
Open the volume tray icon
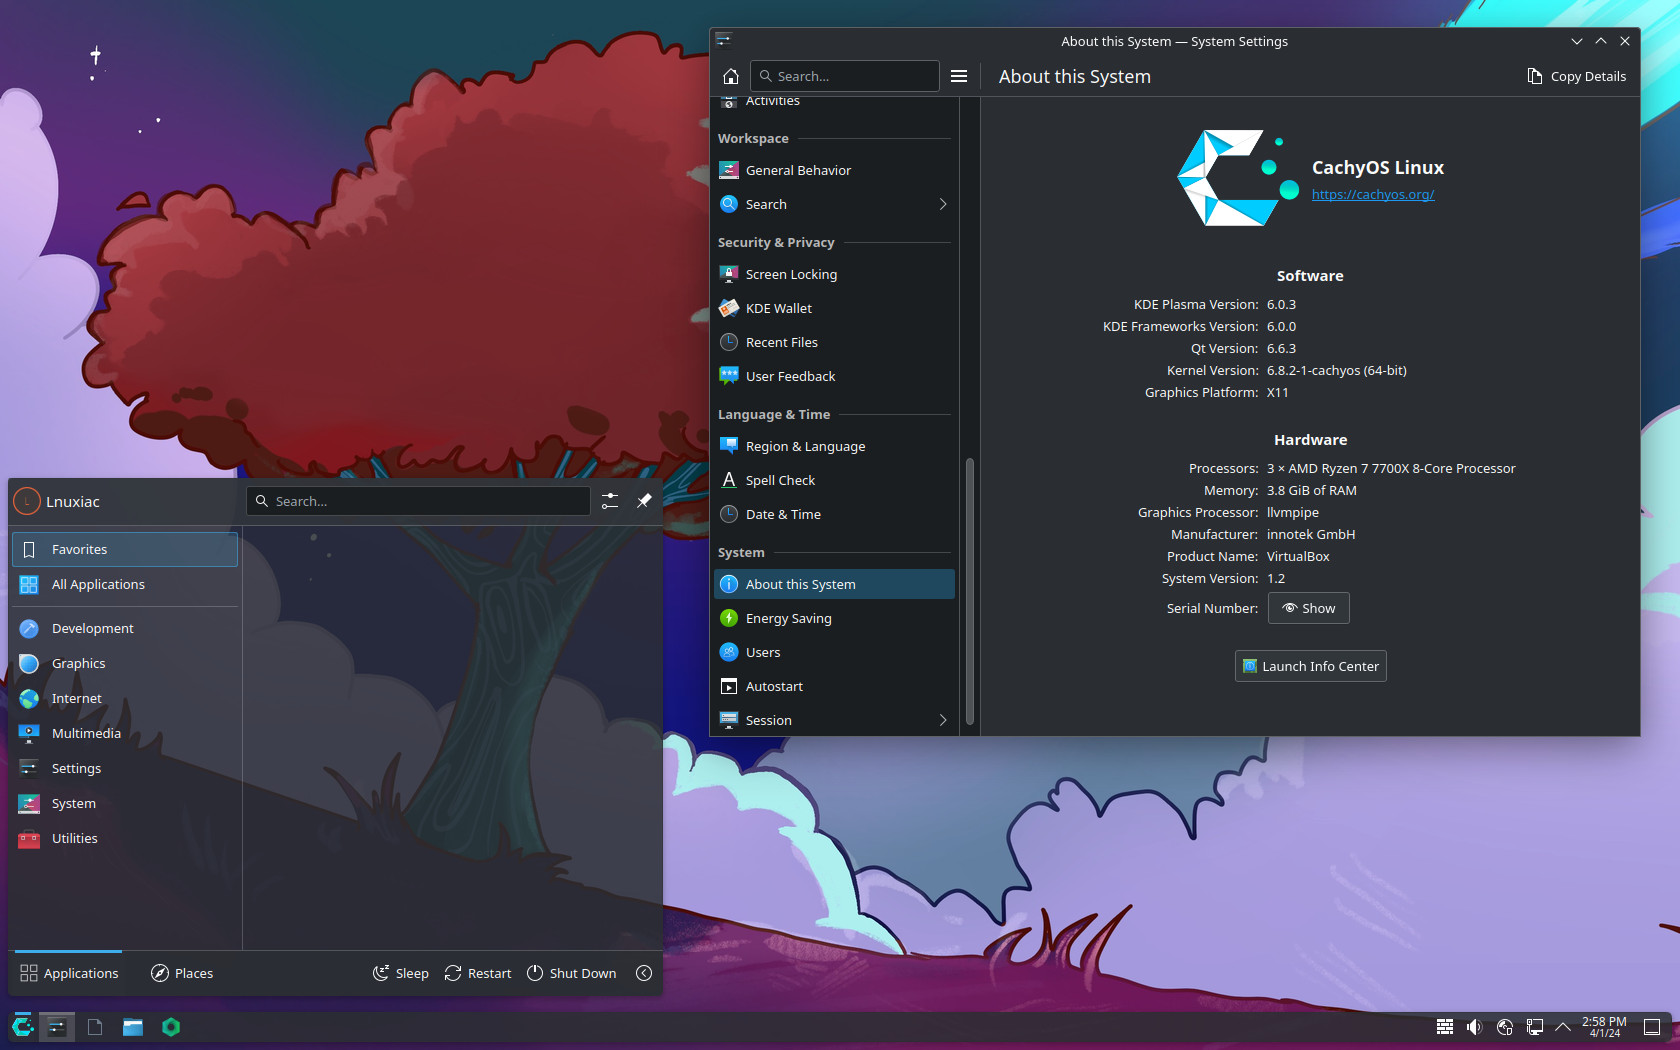[x=1474, y=1027]
